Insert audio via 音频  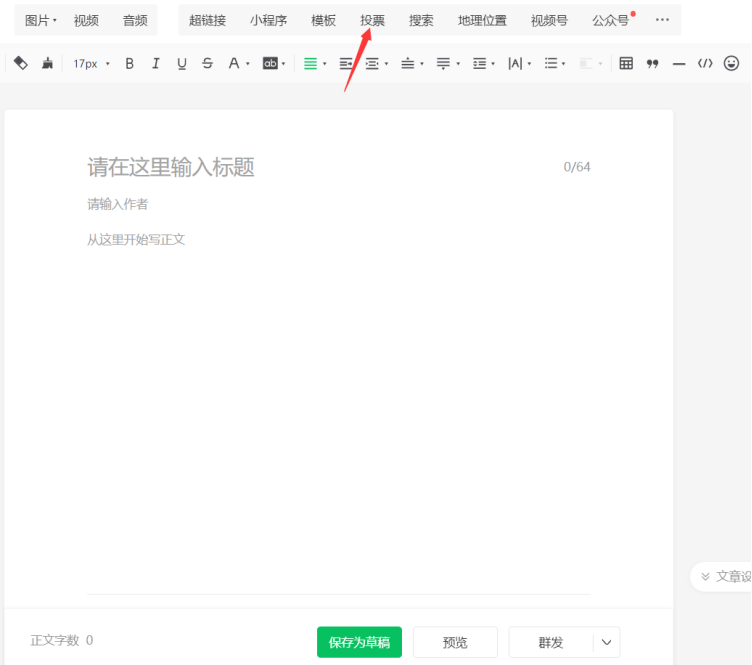[135, 20]
